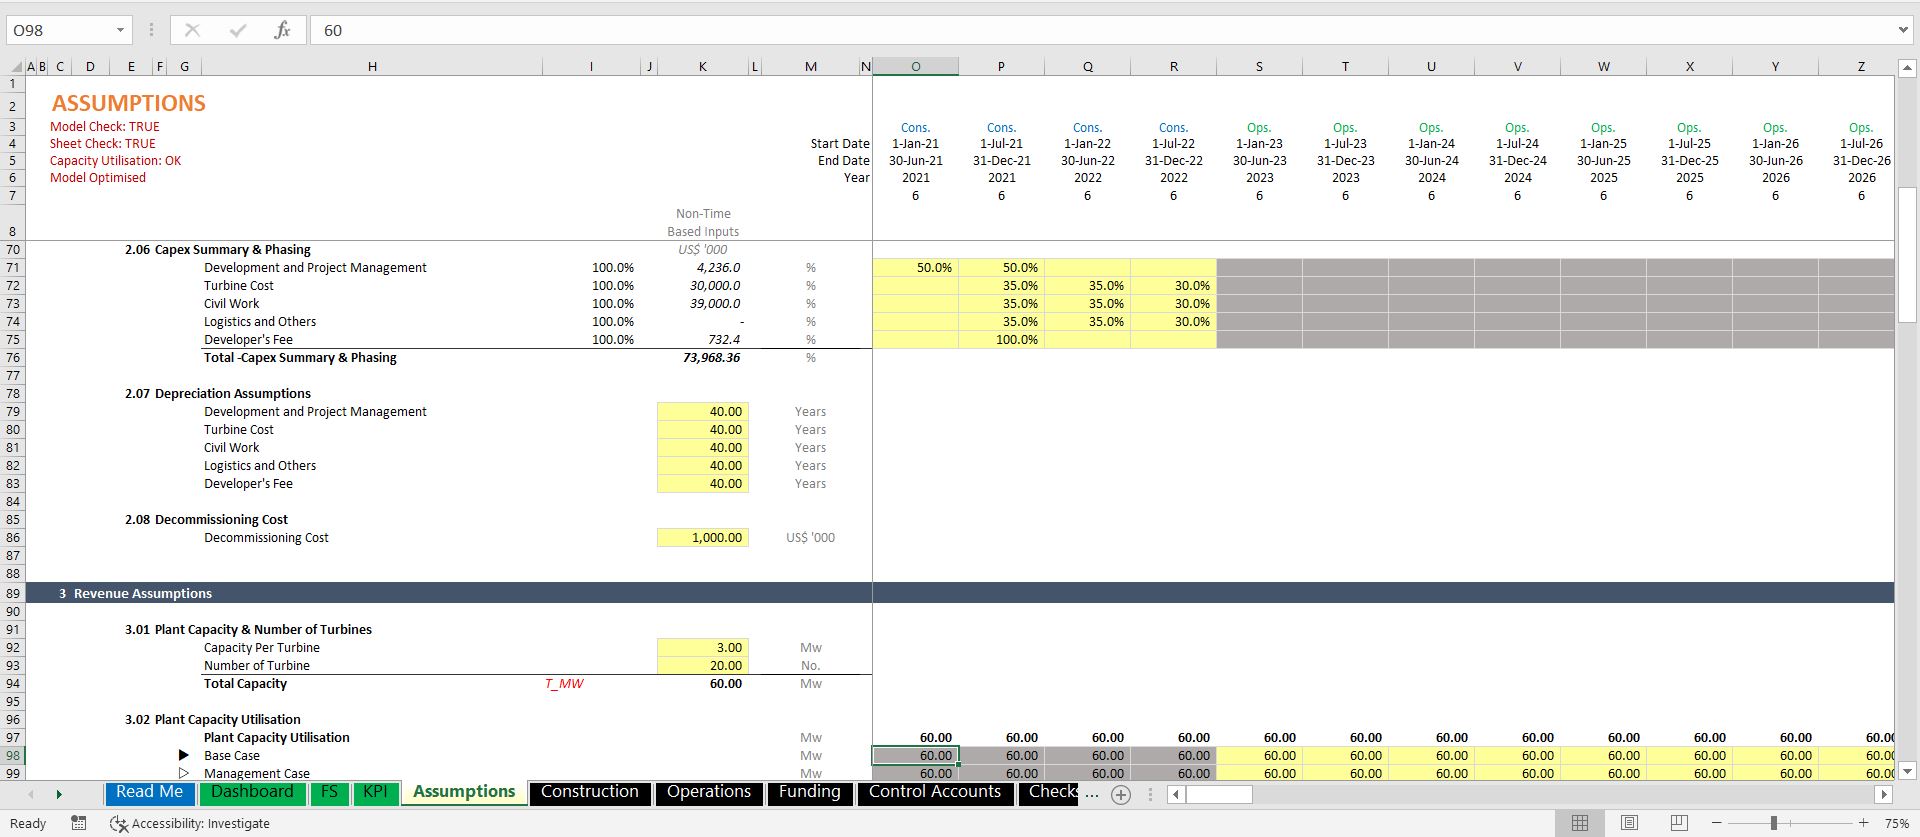Select the Total Capacity 60.00 cell
This screenshot has width=1920, height=837.
703,683
